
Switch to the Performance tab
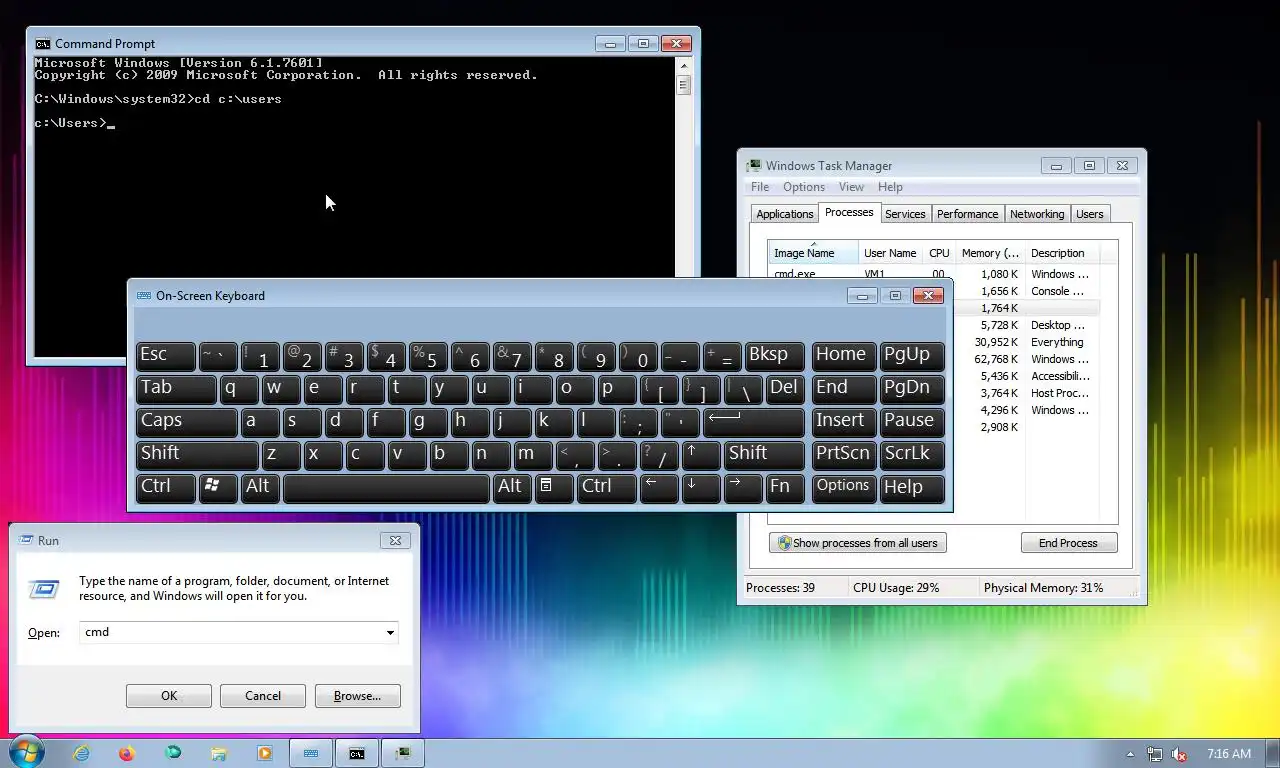pyautogui.click(x=967, y=214)
